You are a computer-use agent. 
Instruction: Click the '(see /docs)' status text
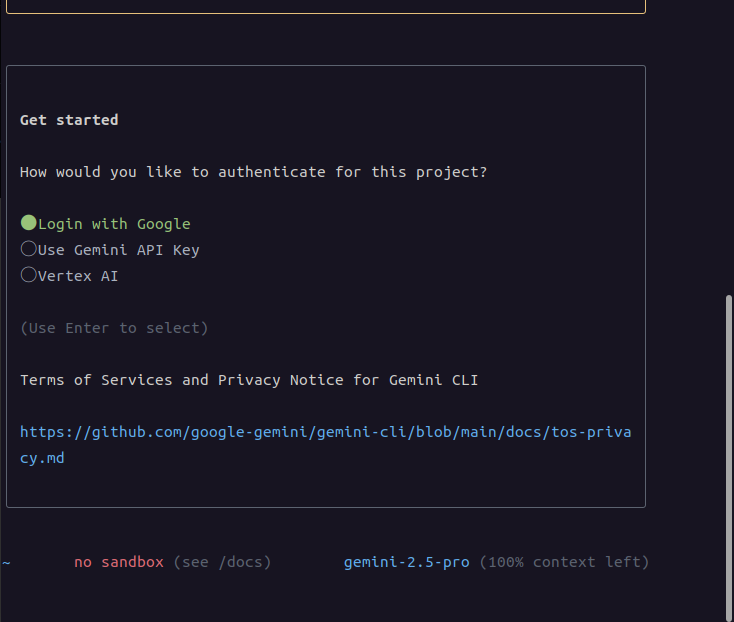(x=222, y=562)
